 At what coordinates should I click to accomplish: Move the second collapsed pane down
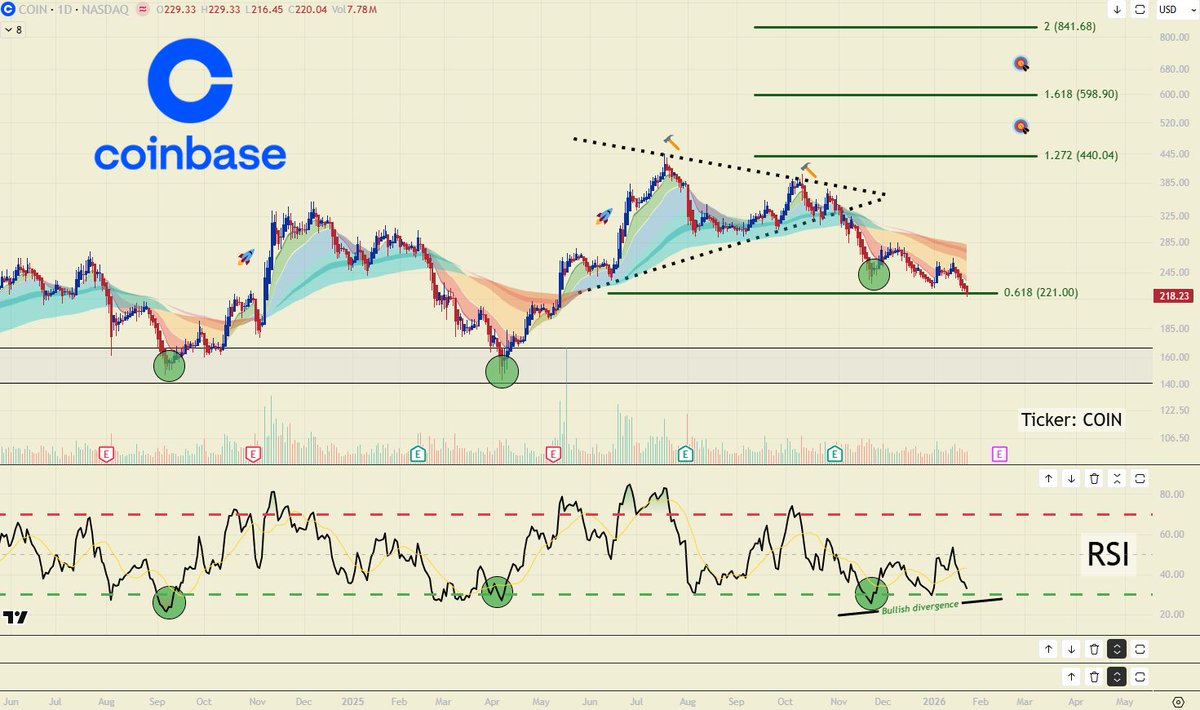(1071, 649)
